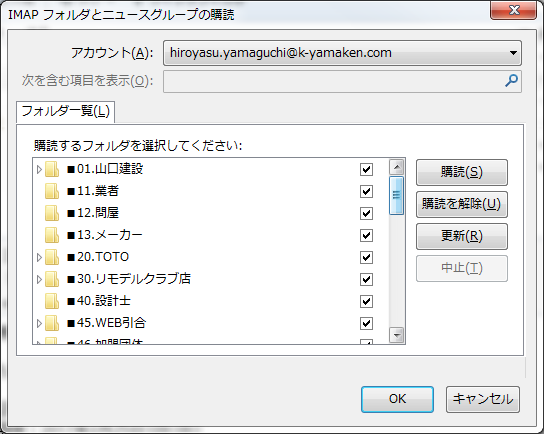
Task: Expand the ■45.WEB引合 folder tree
Action: [39, 323]
